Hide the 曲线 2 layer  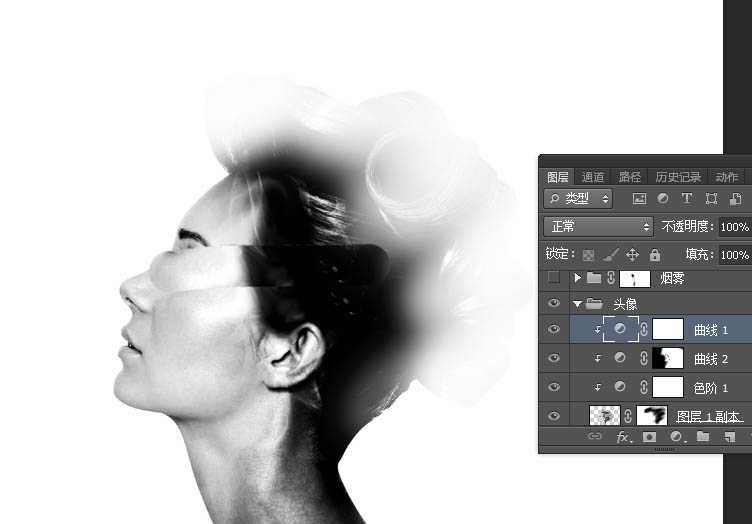point(554,358)
